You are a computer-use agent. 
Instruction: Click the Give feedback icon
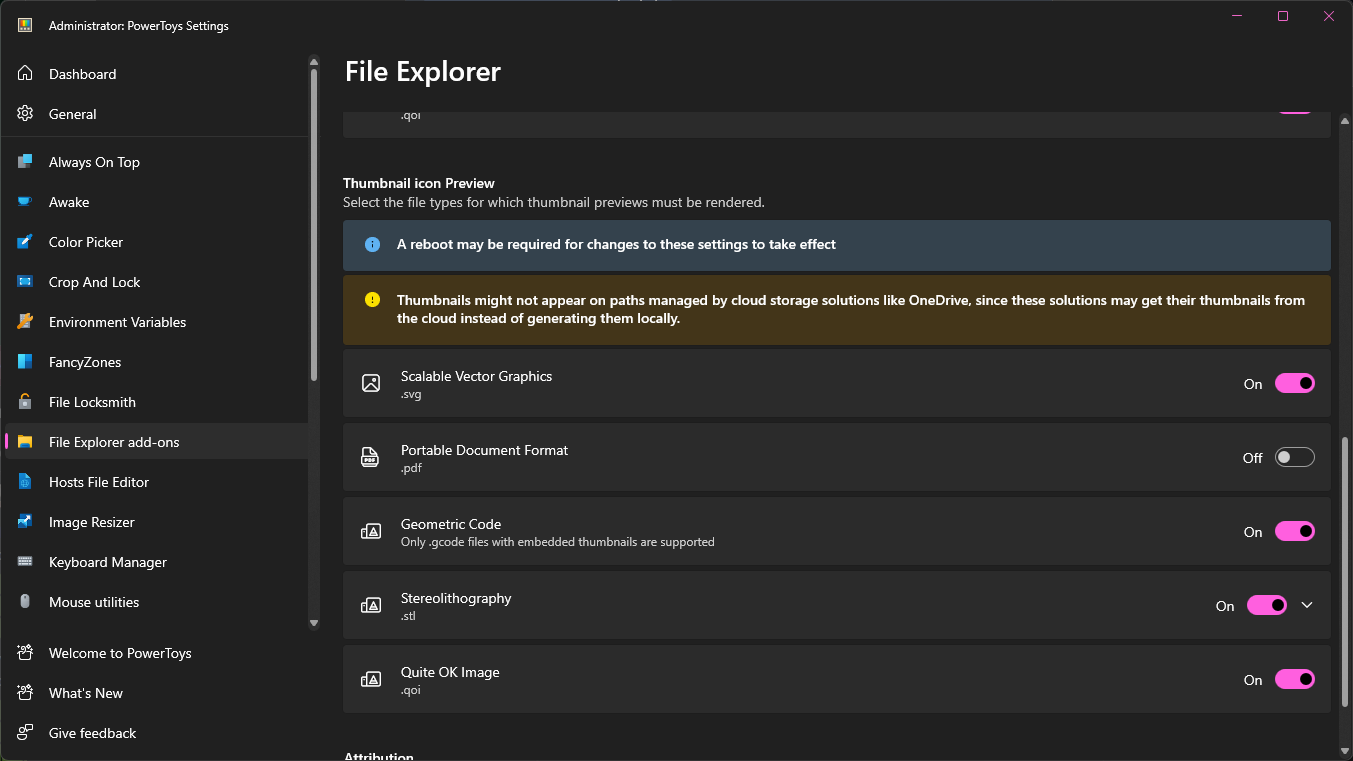coord(26,733)
